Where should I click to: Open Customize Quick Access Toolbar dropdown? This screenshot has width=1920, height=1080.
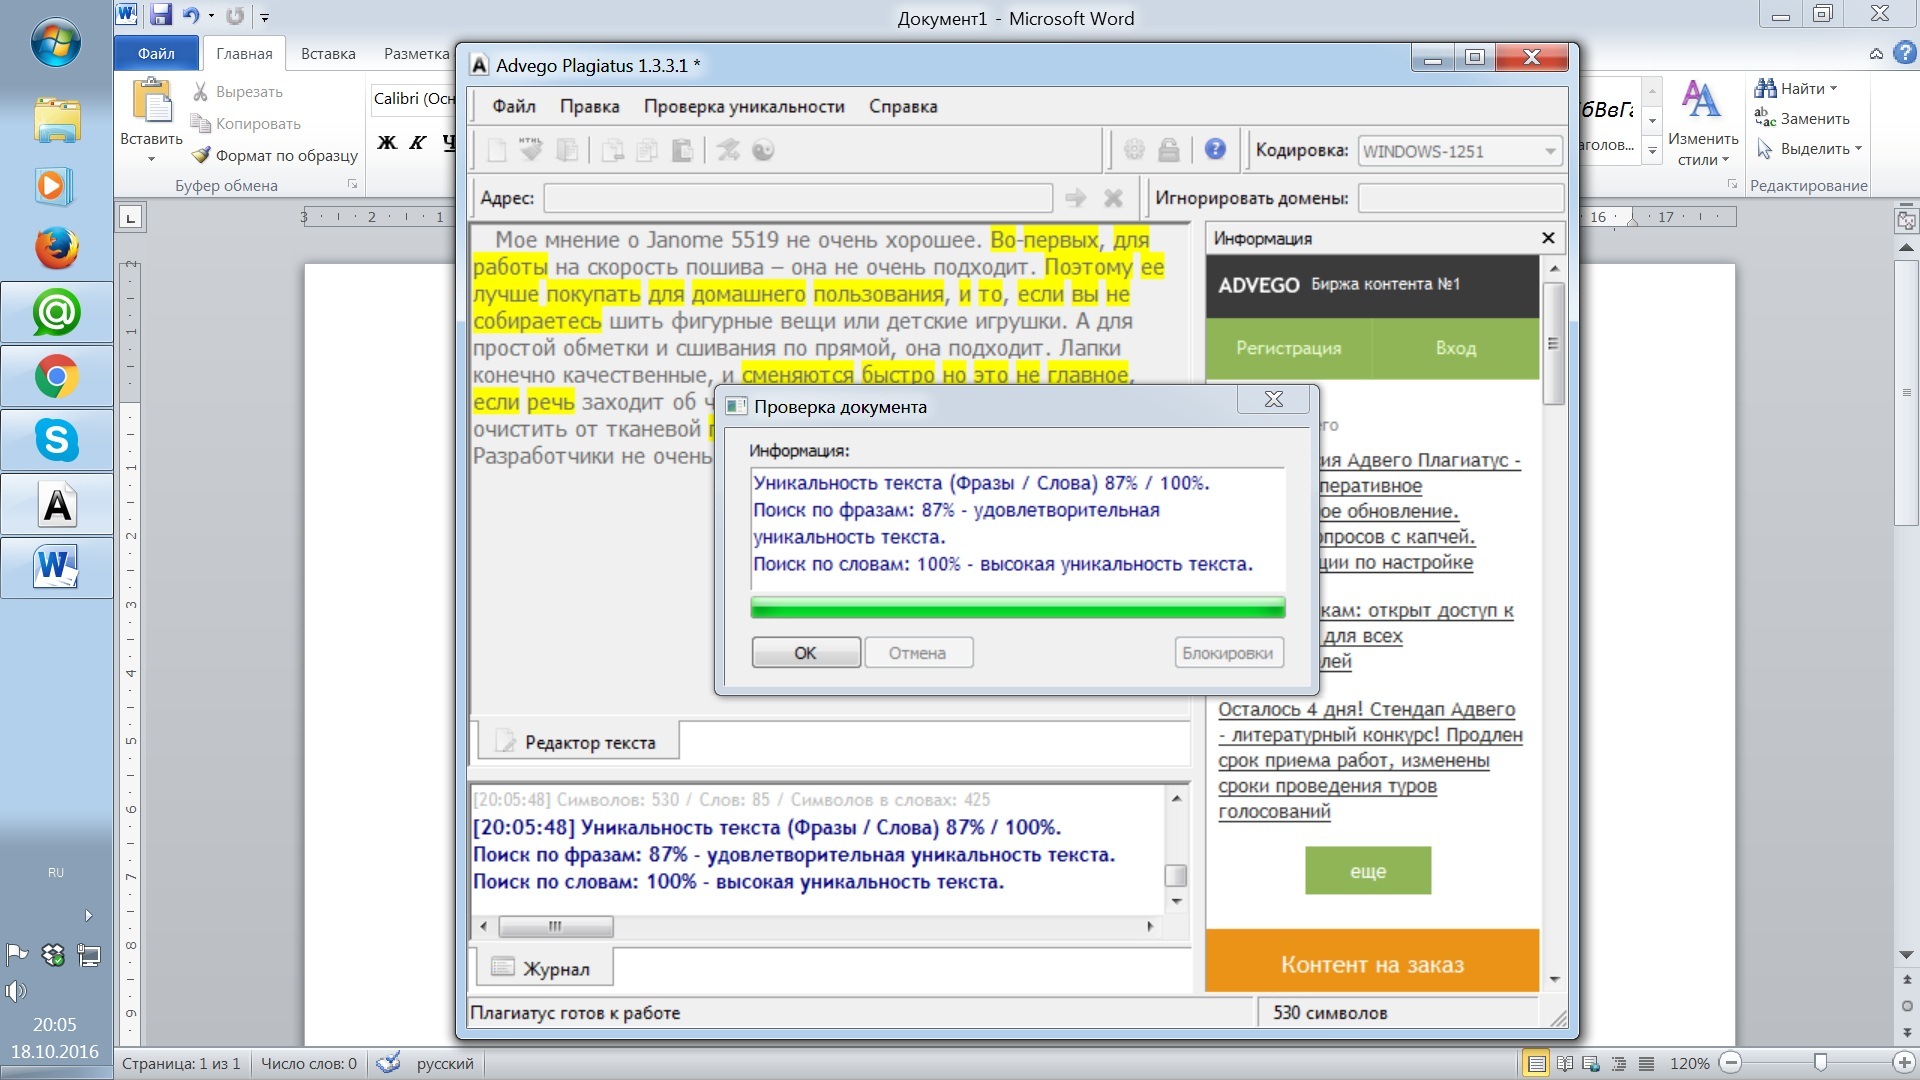coord(264,16)
